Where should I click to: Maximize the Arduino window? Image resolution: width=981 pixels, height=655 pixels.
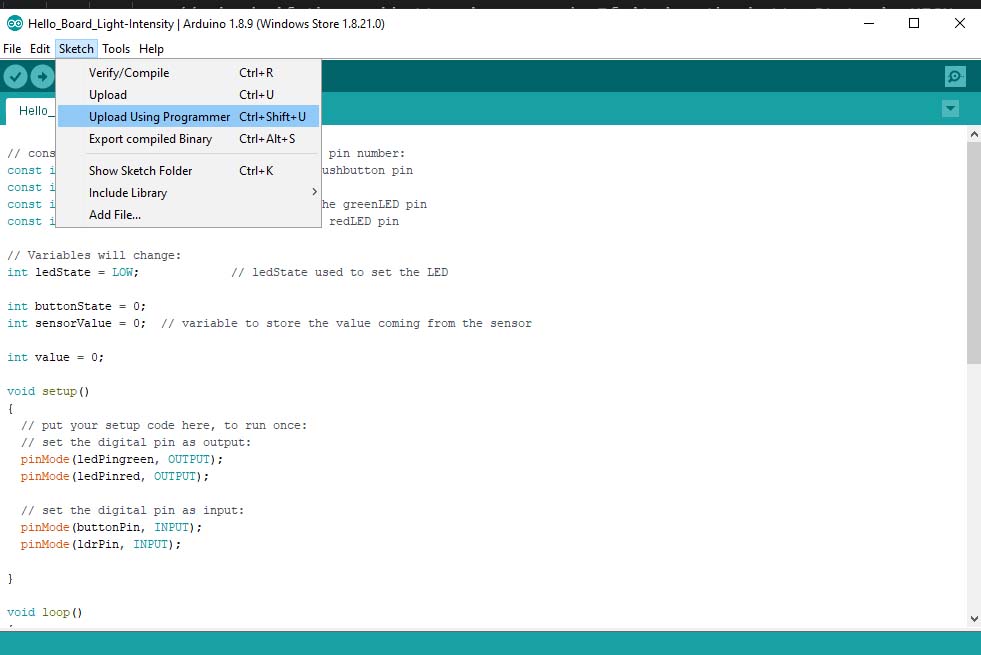[914, 24]
